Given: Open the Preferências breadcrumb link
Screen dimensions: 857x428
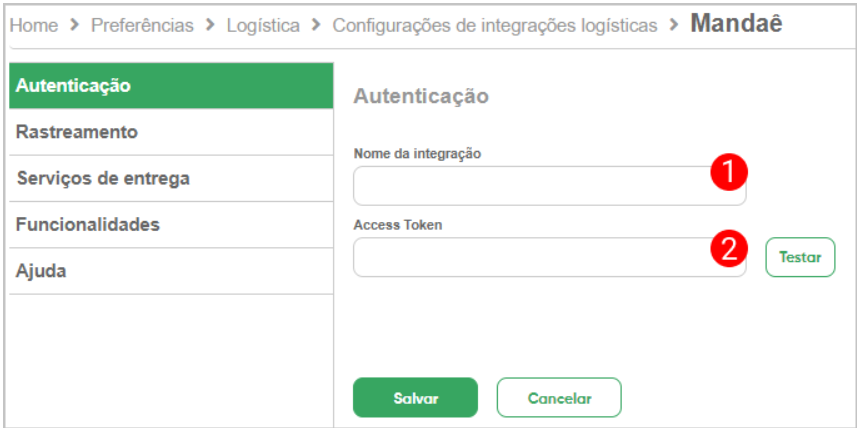Looking at the screenshot, I should coord(142,25).
